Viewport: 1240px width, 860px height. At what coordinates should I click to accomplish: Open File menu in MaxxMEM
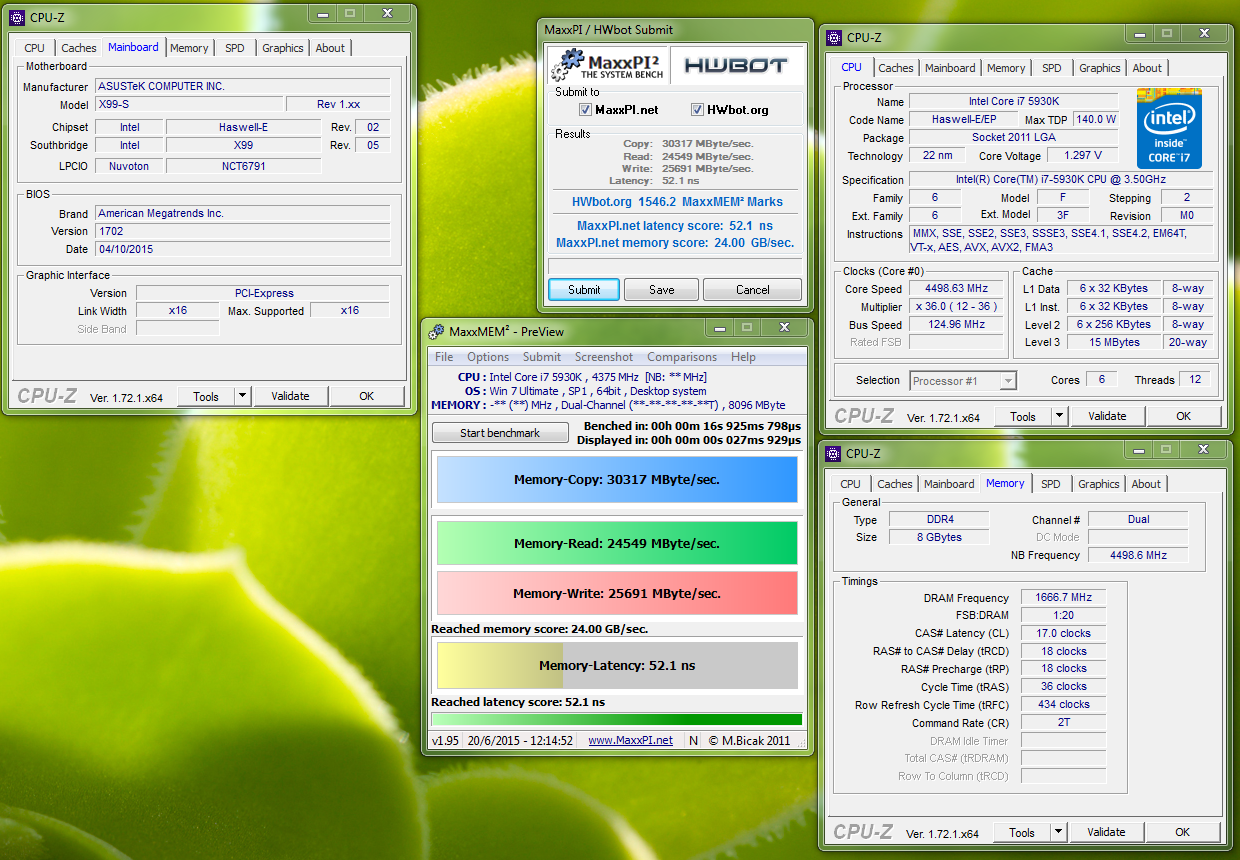click(444, 357)
